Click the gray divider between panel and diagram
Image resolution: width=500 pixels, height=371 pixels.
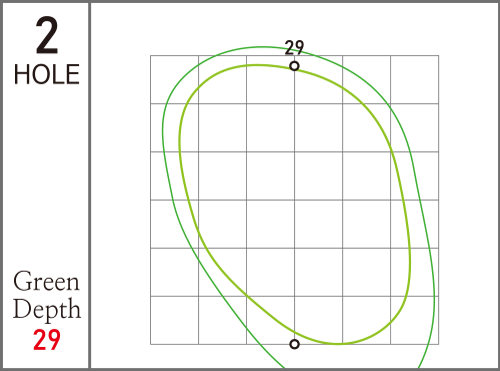click(x=90, y=185)
